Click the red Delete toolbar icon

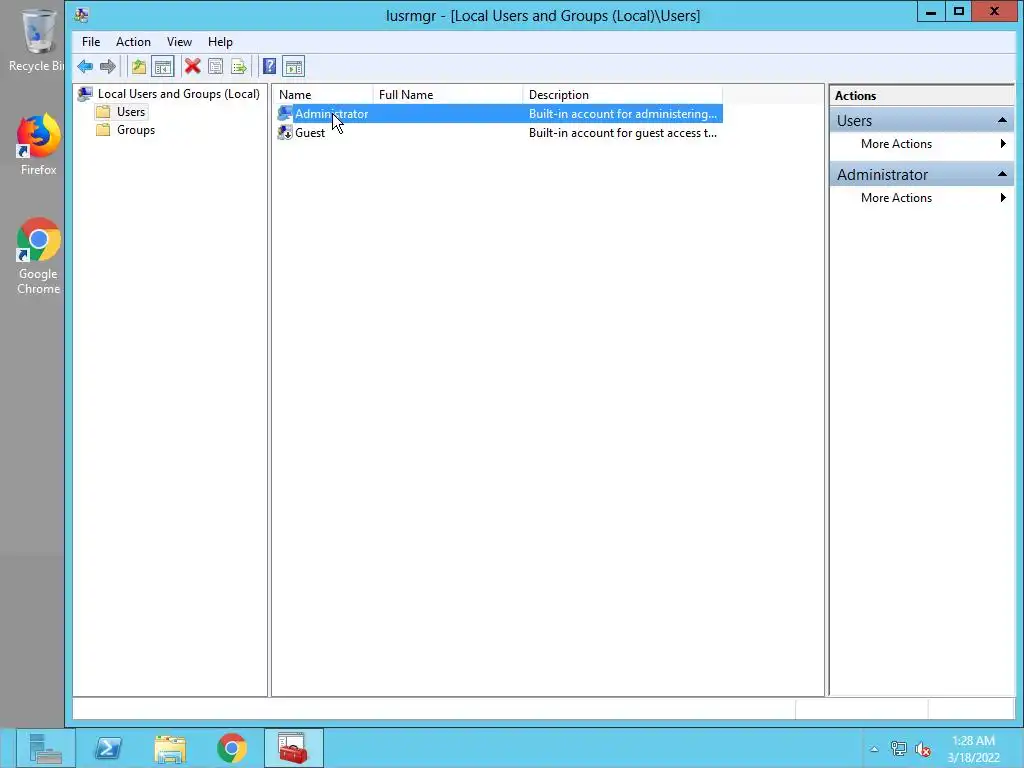click(192, 66)
